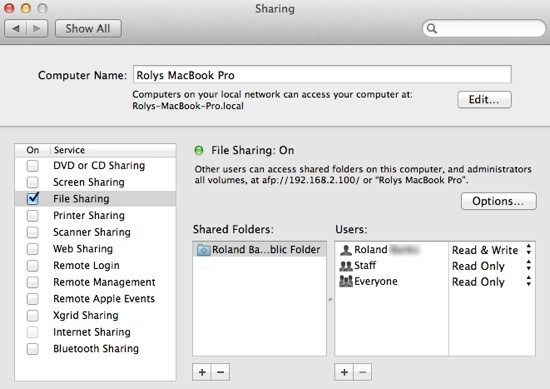This screenshot has height=389, width=550.
Task: Enable Remote Management checkbox
Action: coord(33,282)
